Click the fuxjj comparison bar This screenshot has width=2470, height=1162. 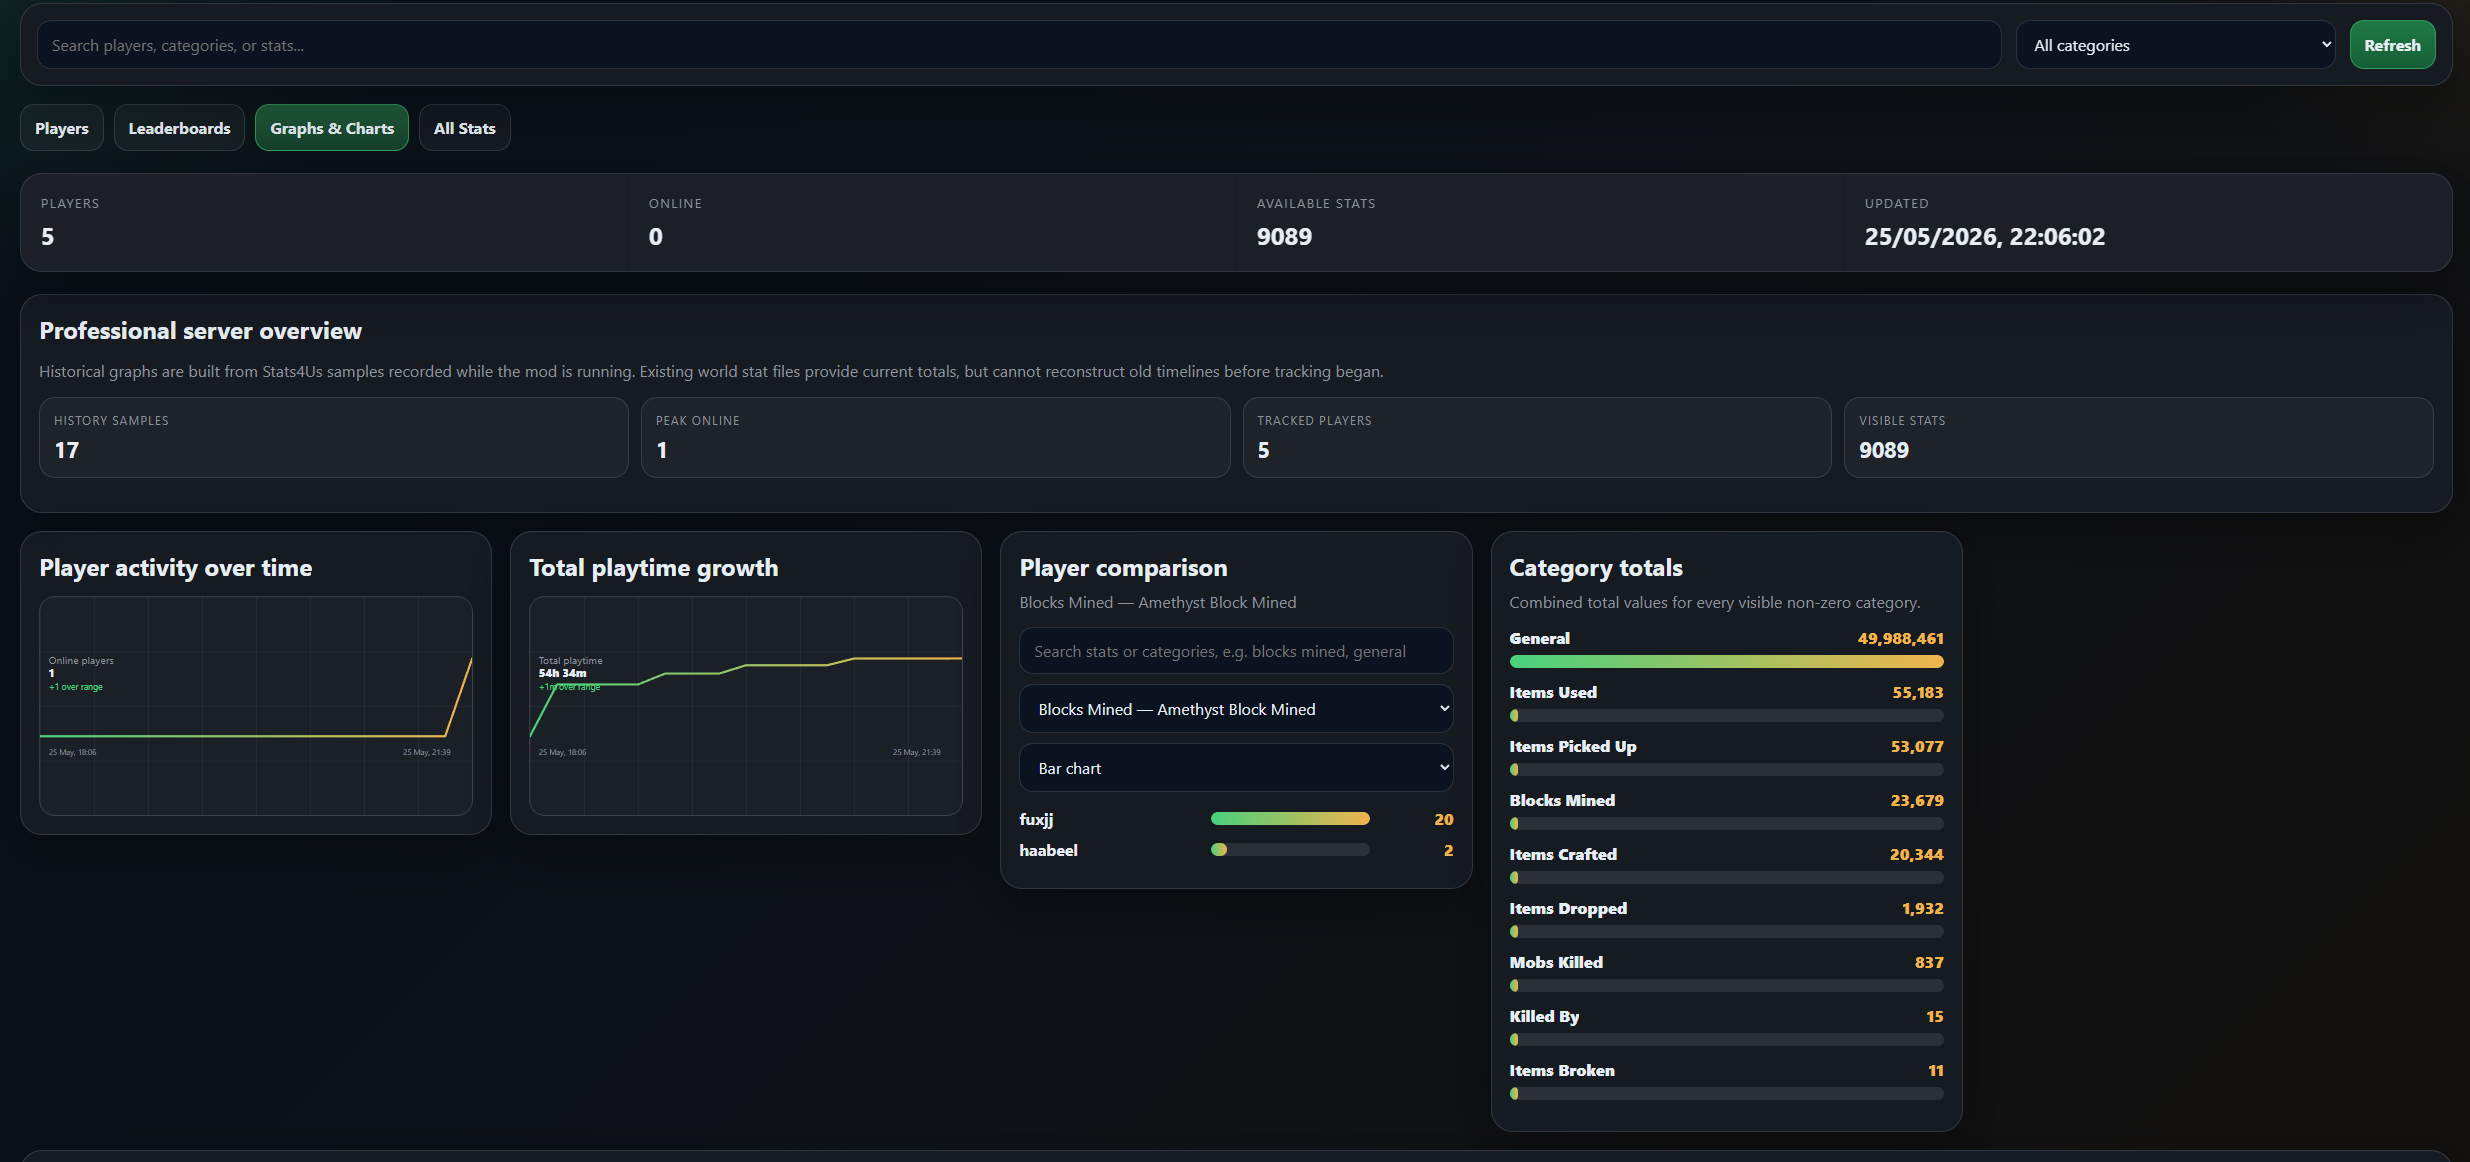(x=1290, y=819)
